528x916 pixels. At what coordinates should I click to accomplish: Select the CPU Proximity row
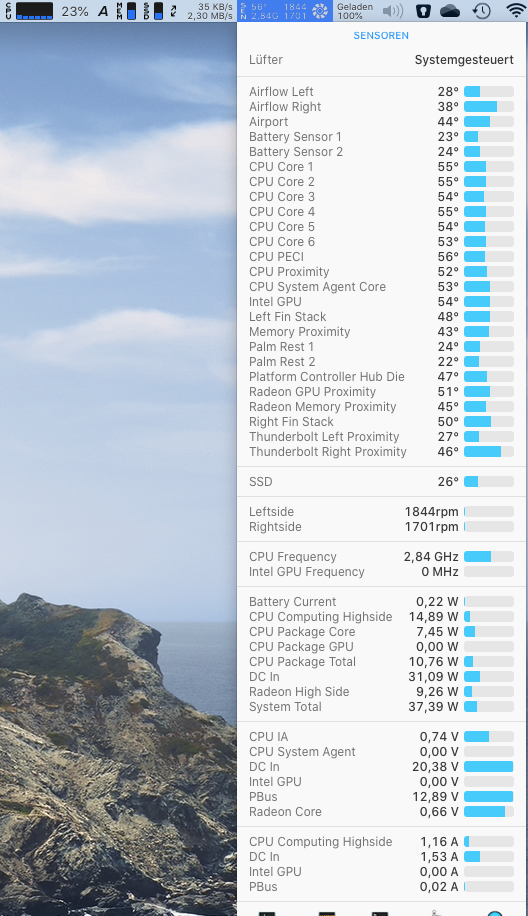(381, 272)
